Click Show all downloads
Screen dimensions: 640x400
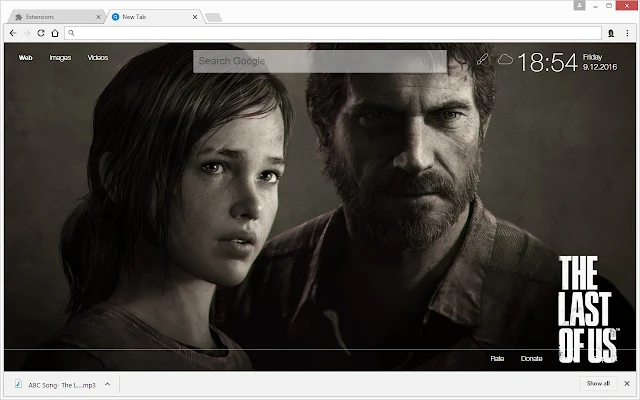(598, 384)
